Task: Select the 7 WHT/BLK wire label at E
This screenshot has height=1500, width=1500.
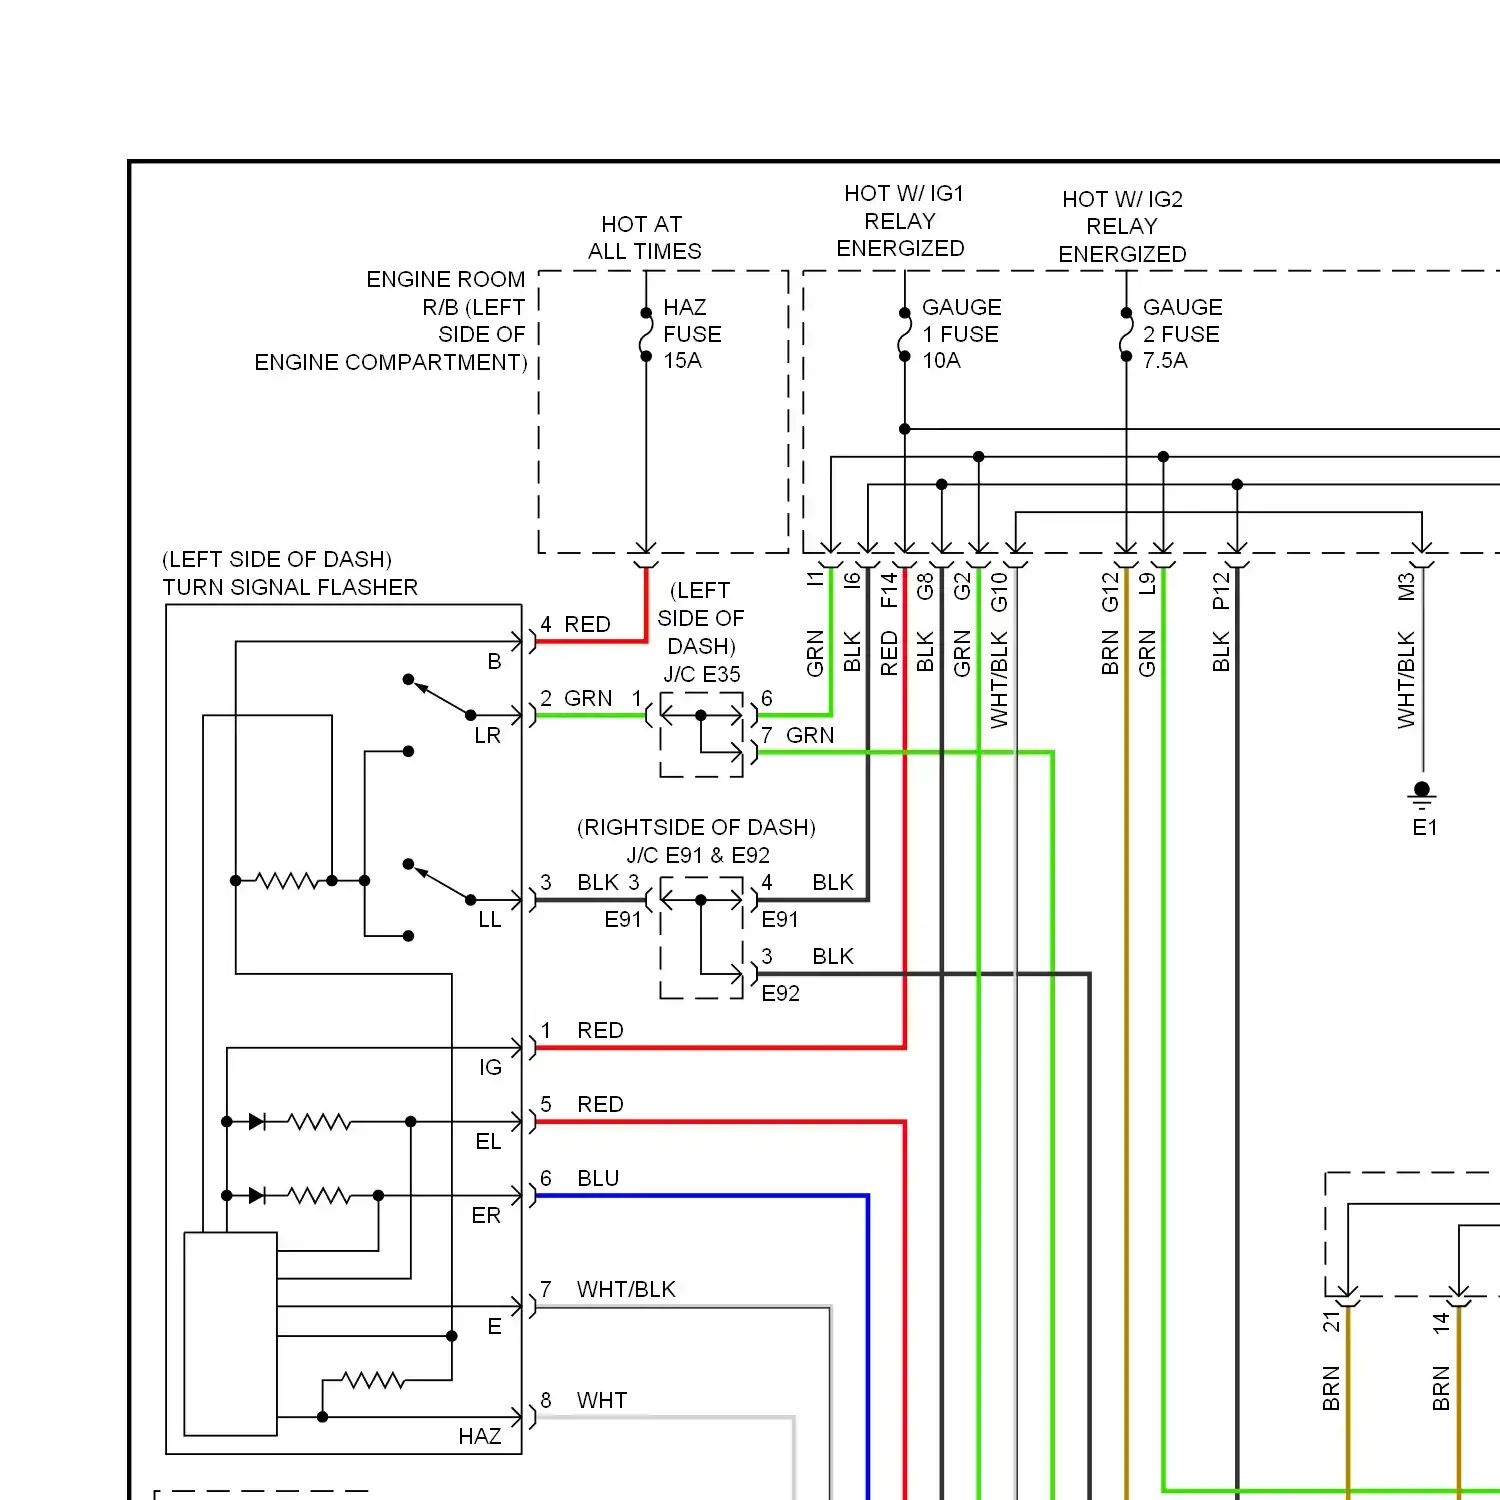Action: pyautogui.click(x=608, y=1290)
